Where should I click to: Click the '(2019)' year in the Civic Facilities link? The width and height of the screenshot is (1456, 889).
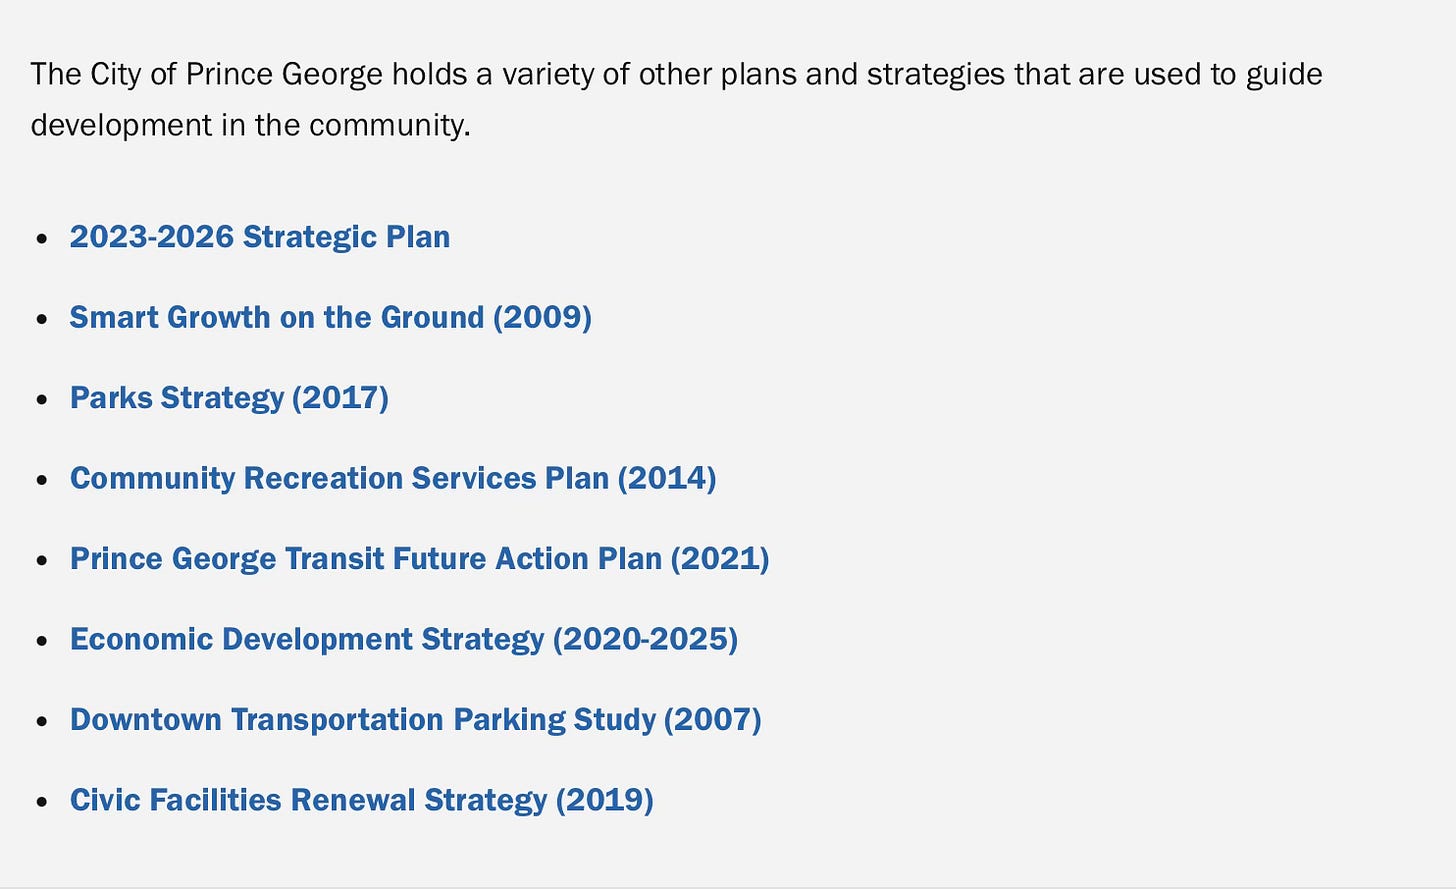pyautogui.click(x=605, y=800)
